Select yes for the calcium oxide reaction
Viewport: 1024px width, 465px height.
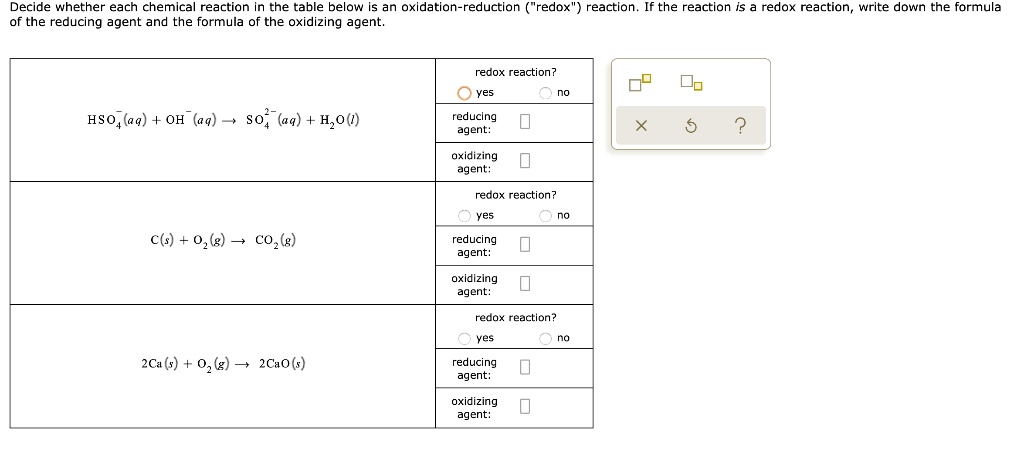click(465, 338)
